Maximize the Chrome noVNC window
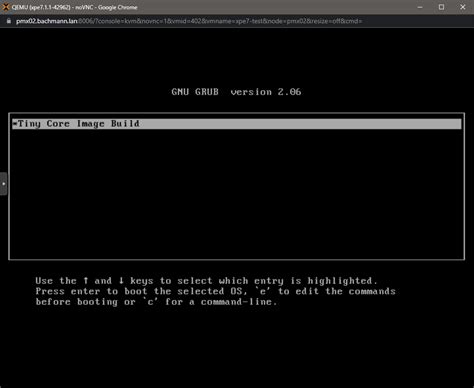 [441, 7]
